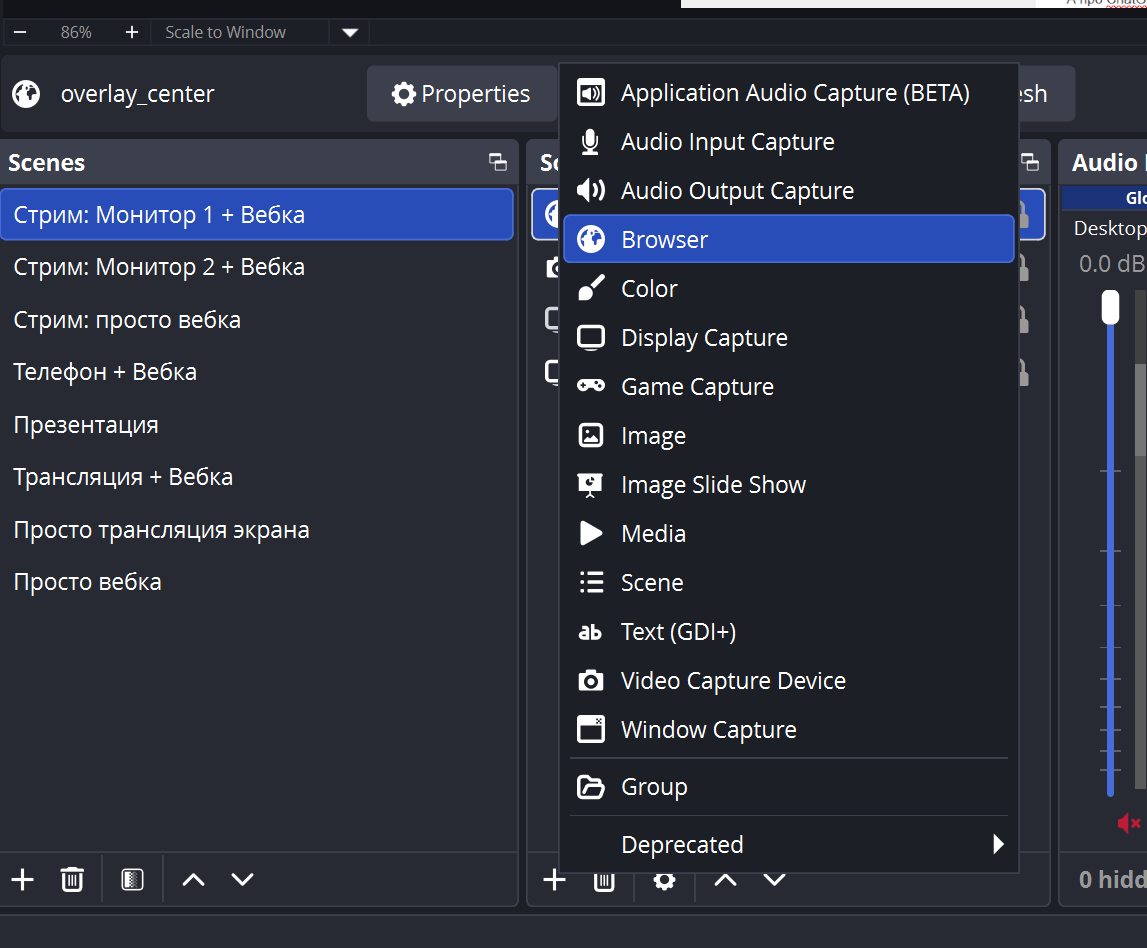Move source down in Sources toolbar
Screen dimensions: 1147x948
click(x=775, y=880)
